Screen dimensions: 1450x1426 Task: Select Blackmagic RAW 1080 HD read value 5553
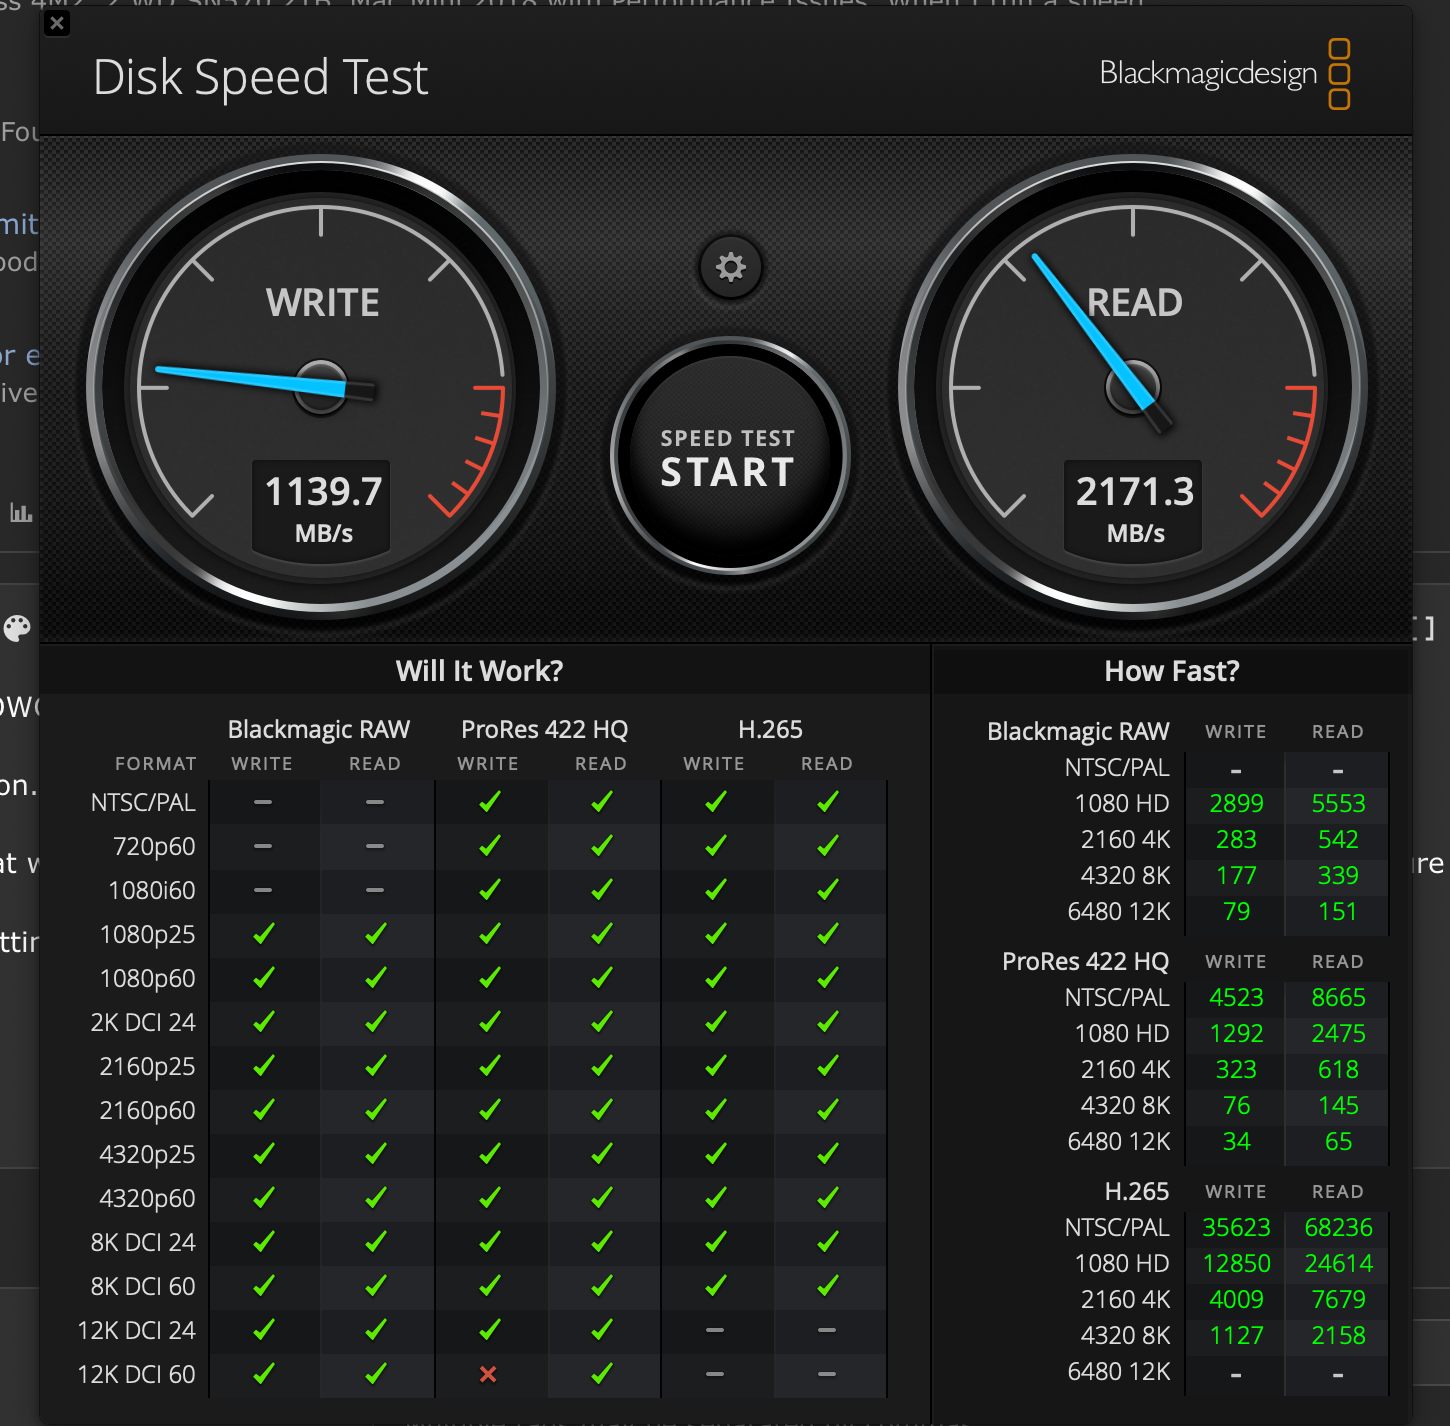pos(1338,804)
